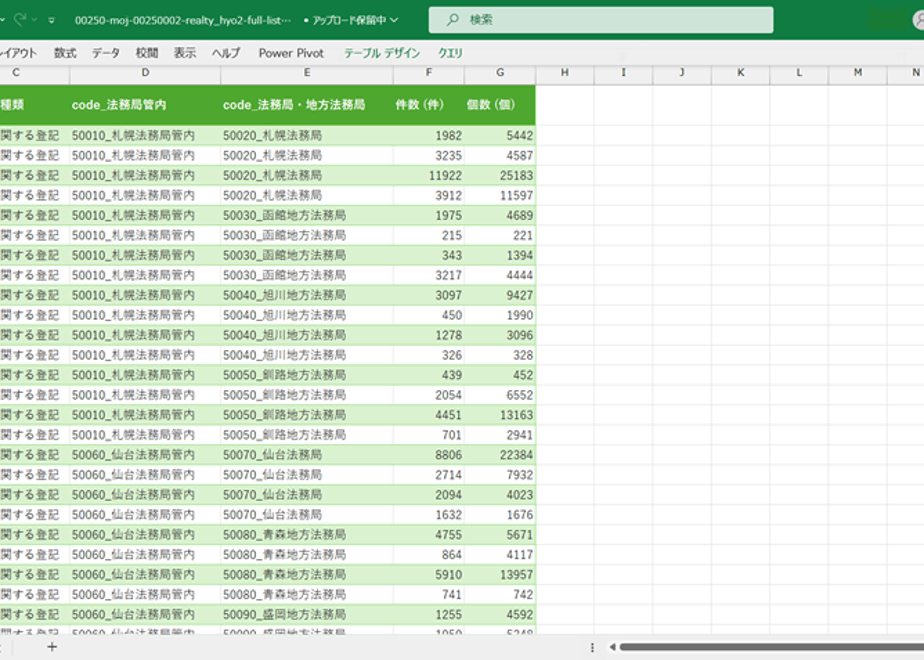Select column M header
Image resolution: width=924 pixels, height=660 pixels.
[x=858, y=73]
